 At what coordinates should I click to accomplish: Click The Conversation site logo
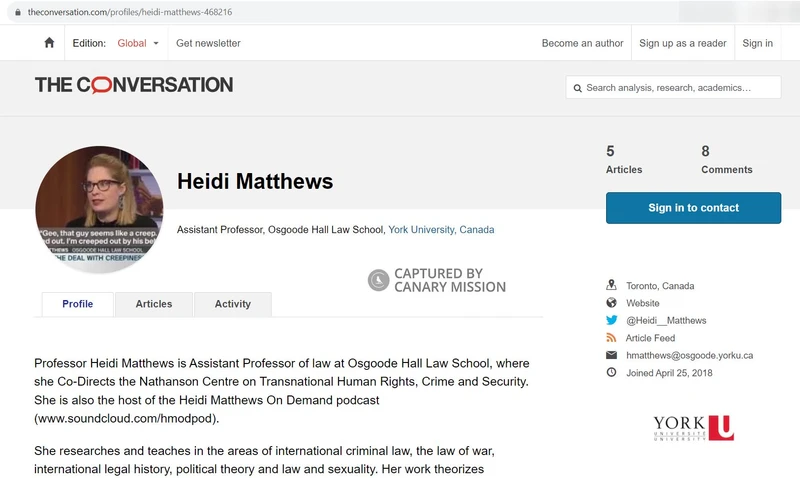pos(134,85)
